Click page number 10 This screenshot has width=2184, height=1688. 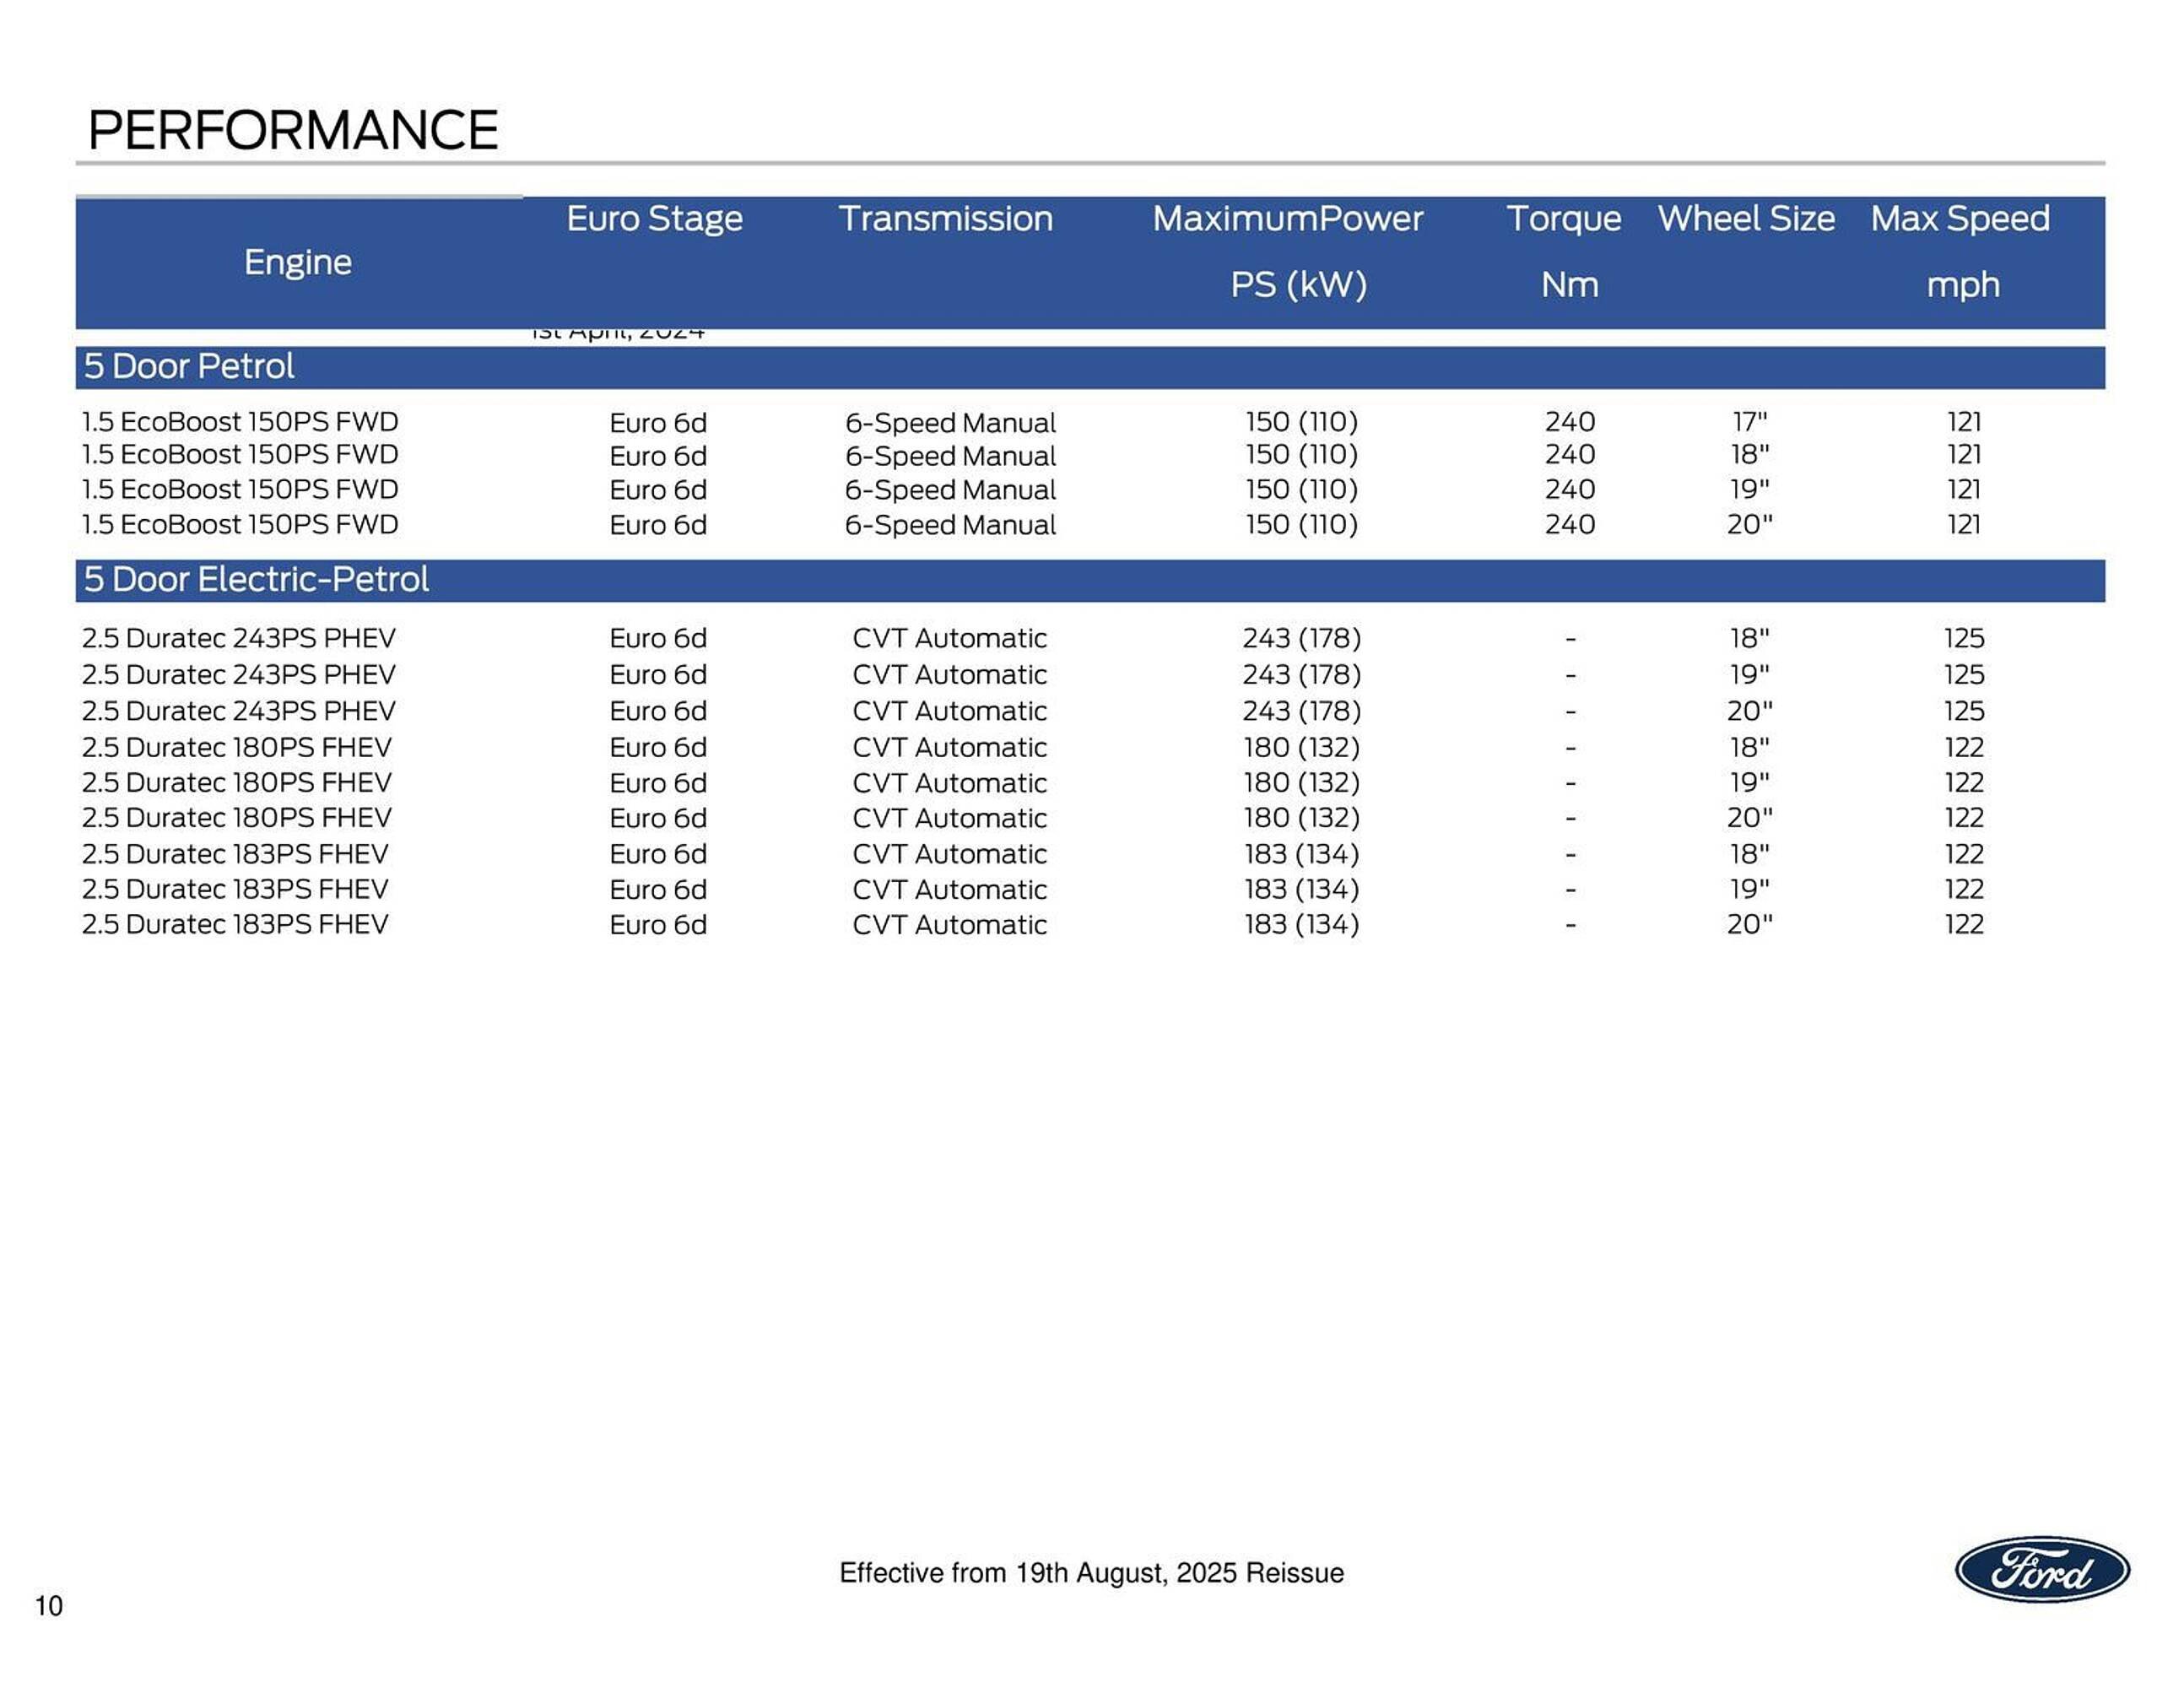pyautogui.click(x=49, y=1606)
